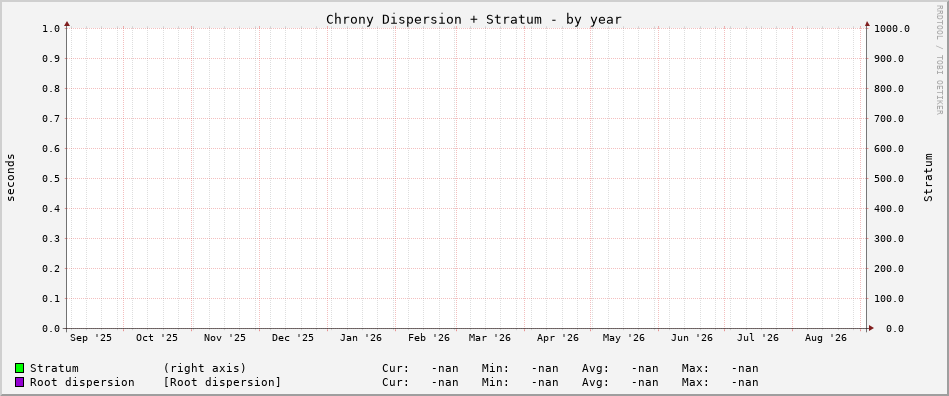Click the Root dispersion row 'Avg:' label
The image size is (949, 396).
point(596,383)
